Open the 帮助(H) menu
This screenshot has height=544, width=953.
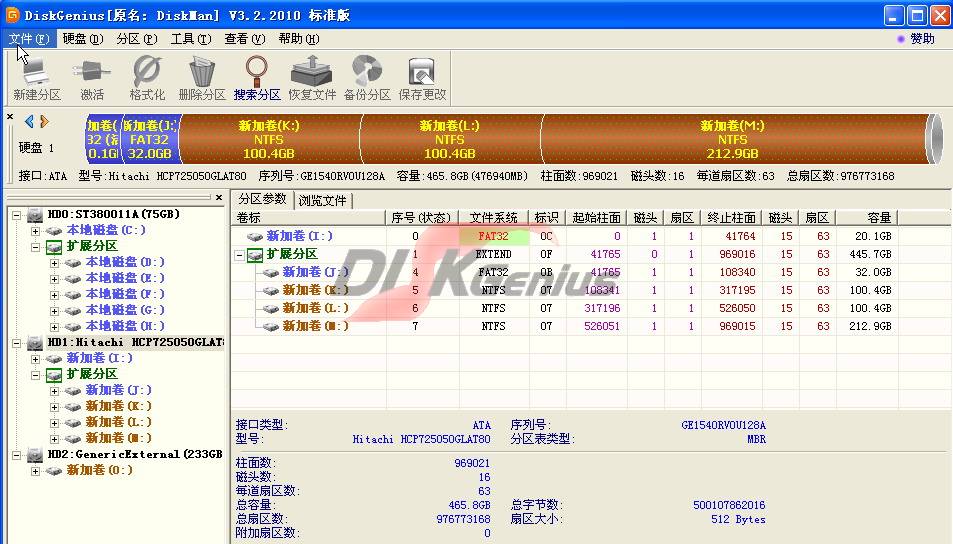tap(298, 39)
